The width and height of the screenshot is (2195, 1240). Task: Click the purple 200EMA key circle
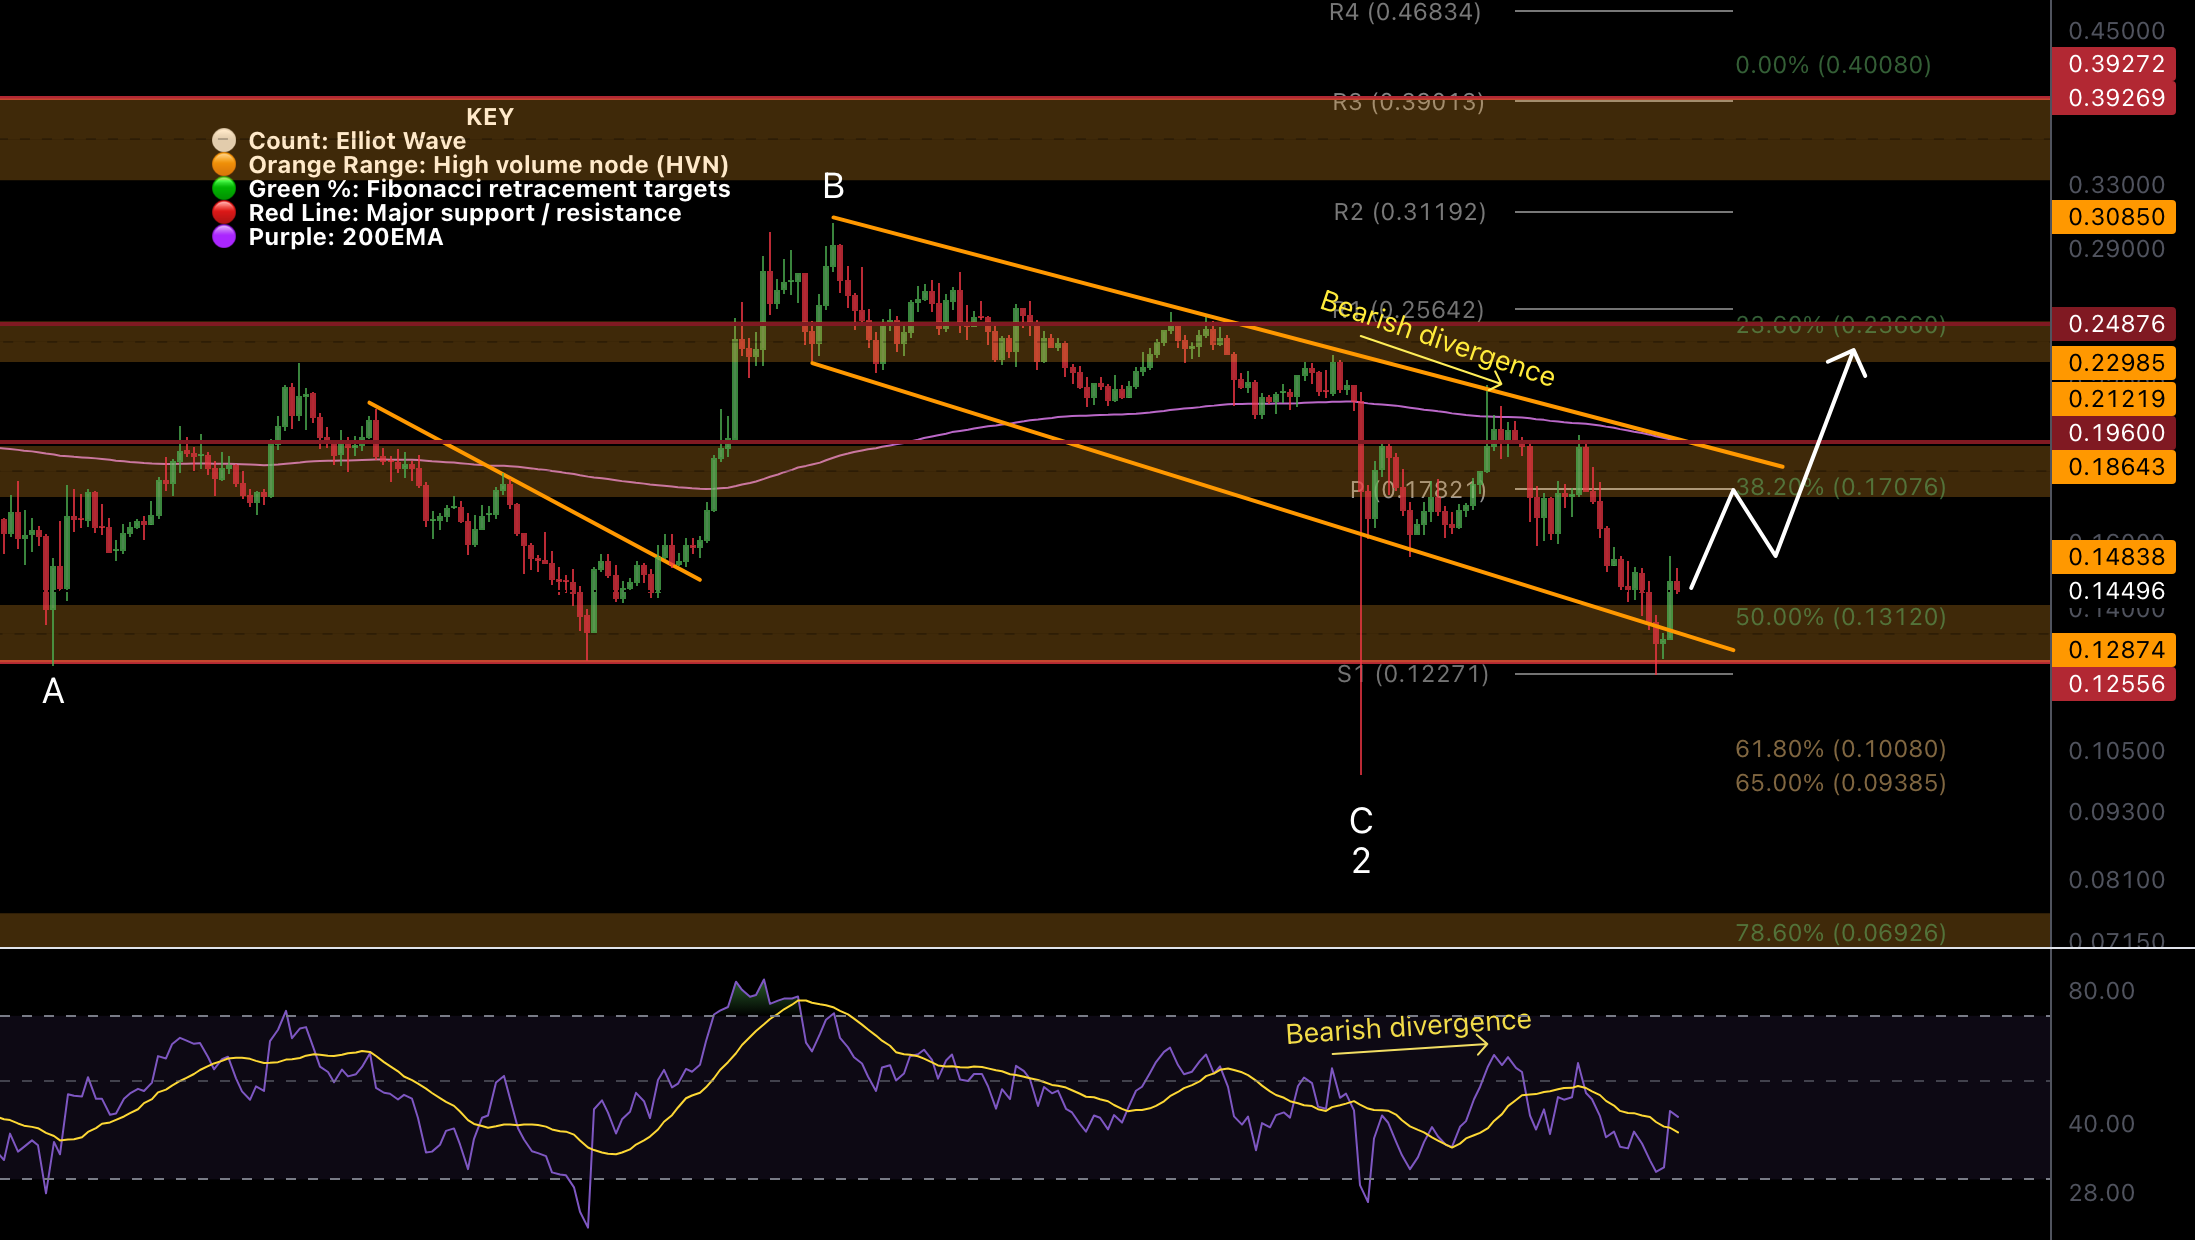[224, 236]
